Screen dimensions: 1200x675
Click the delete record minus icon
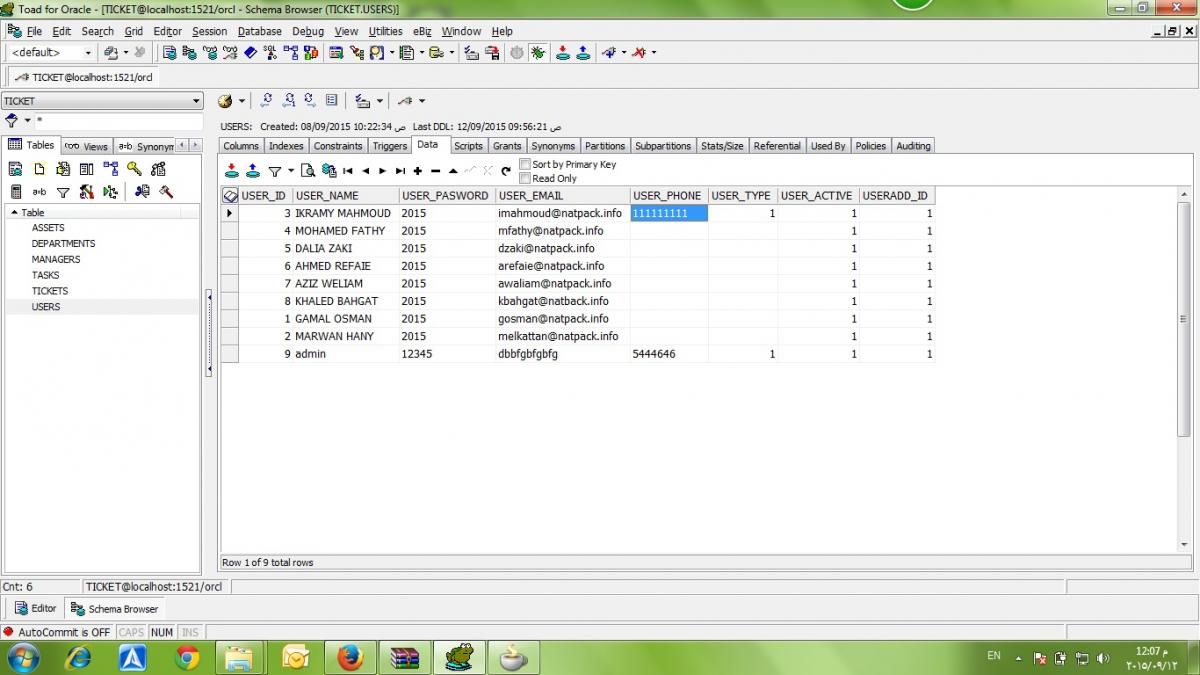coord(435,171)
